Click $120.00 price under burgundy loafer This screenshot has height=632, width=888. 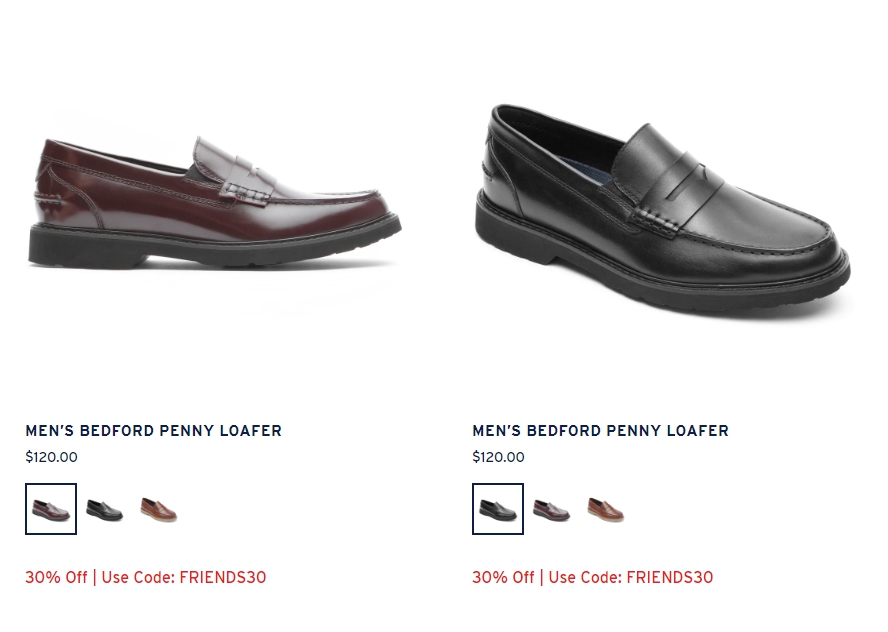tap(52, 457)
